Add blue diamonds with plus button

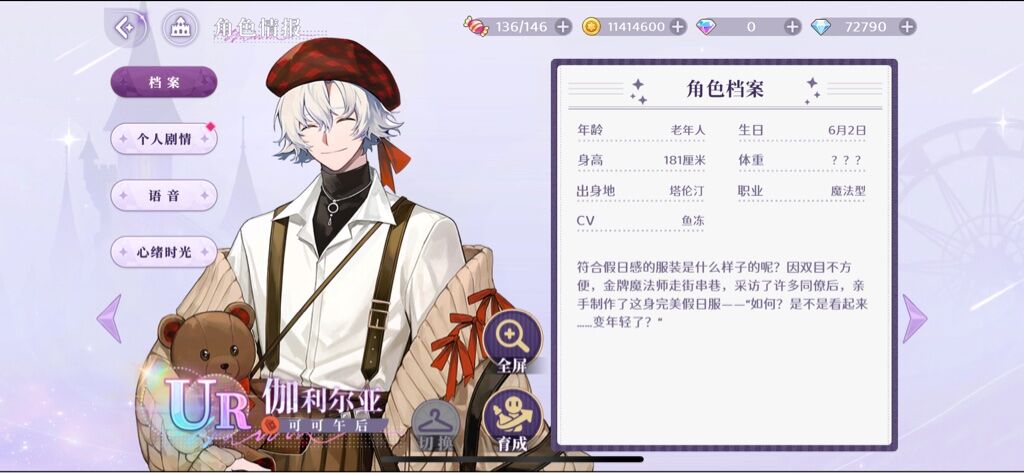906,27
